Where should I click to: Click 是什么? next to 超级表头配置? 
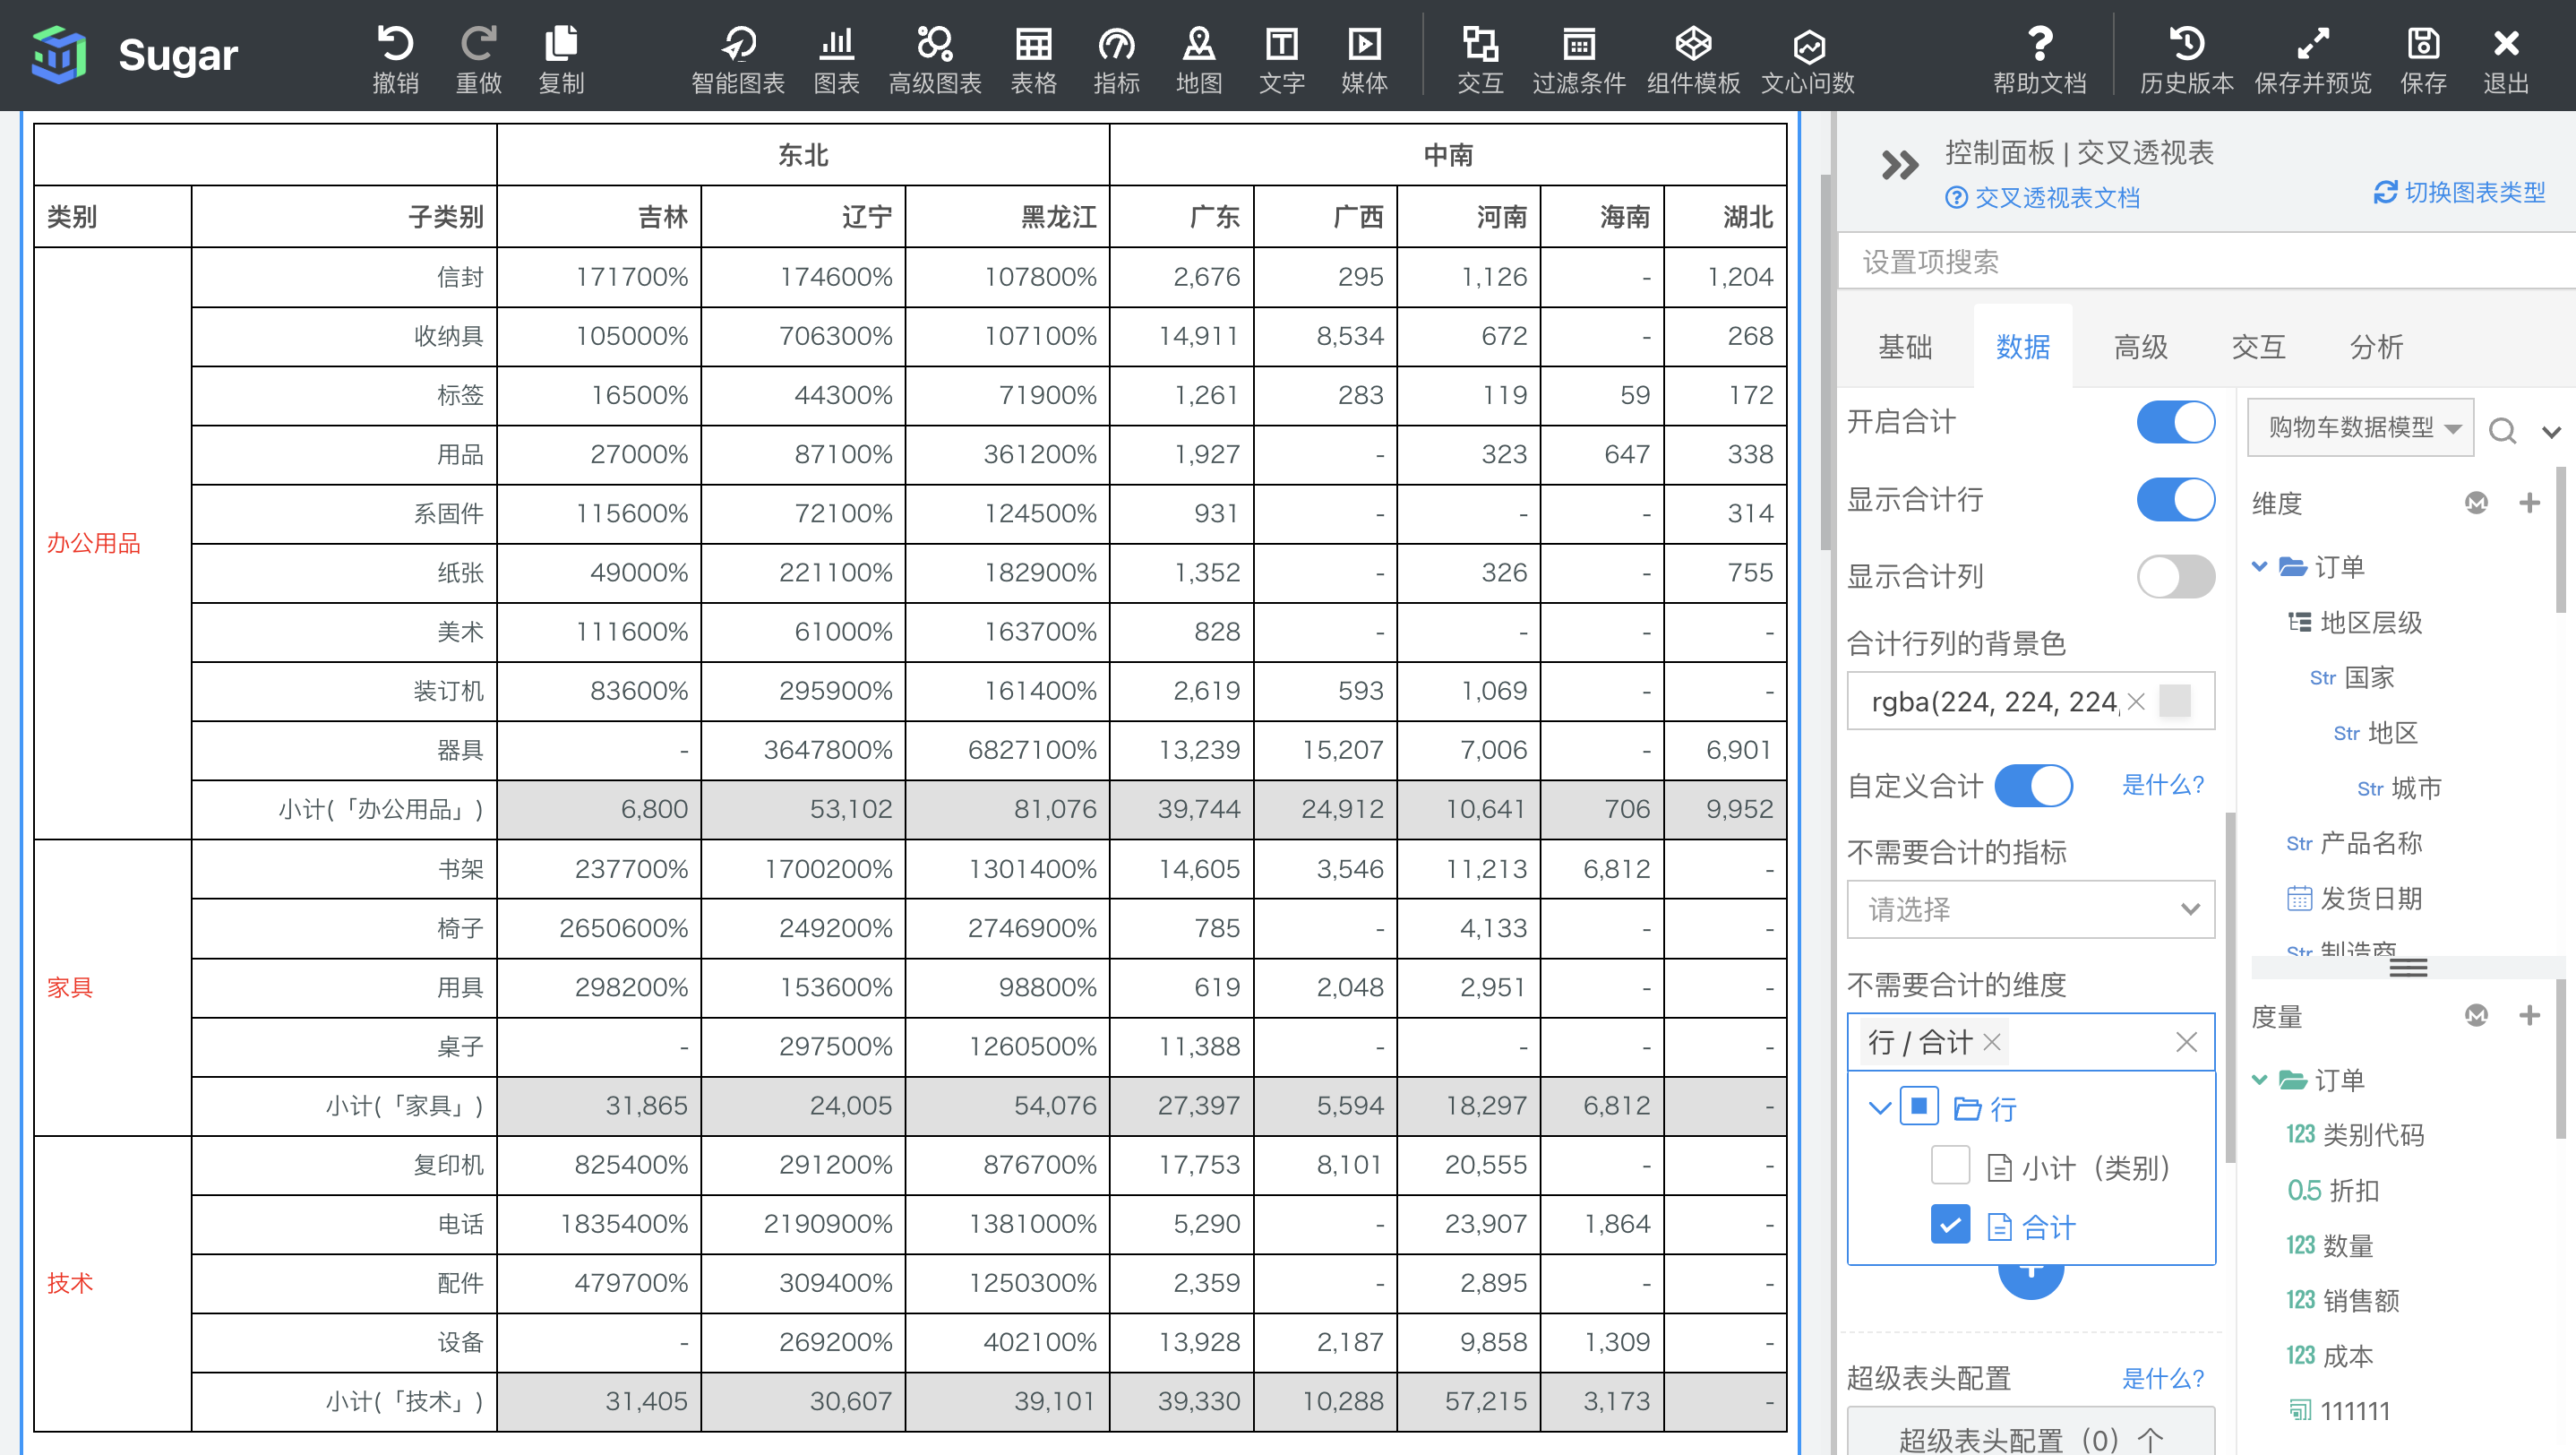[x=2164, y=1378]
